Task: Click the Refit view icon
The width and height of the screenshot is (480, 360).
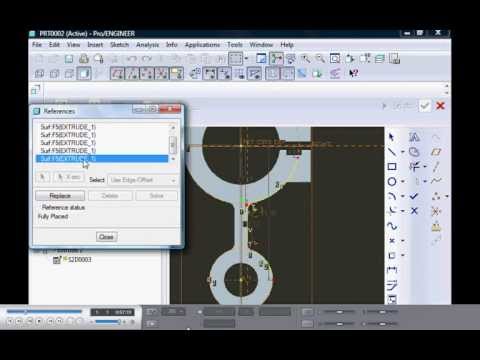Action: click(335, 59)
